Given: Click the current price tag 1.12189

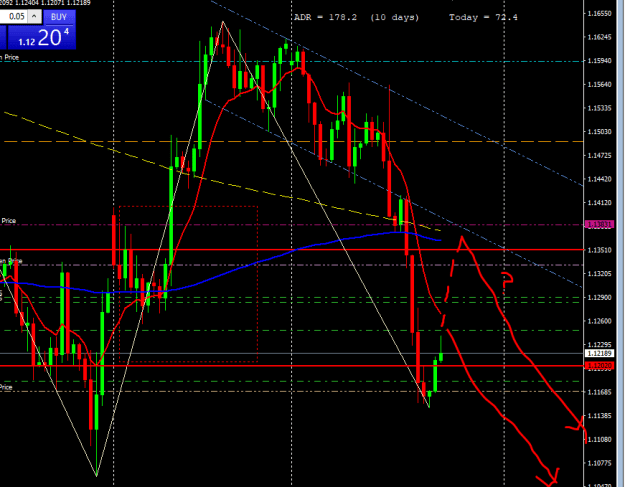Looking at the screenshot, I should tap(599, 353).
